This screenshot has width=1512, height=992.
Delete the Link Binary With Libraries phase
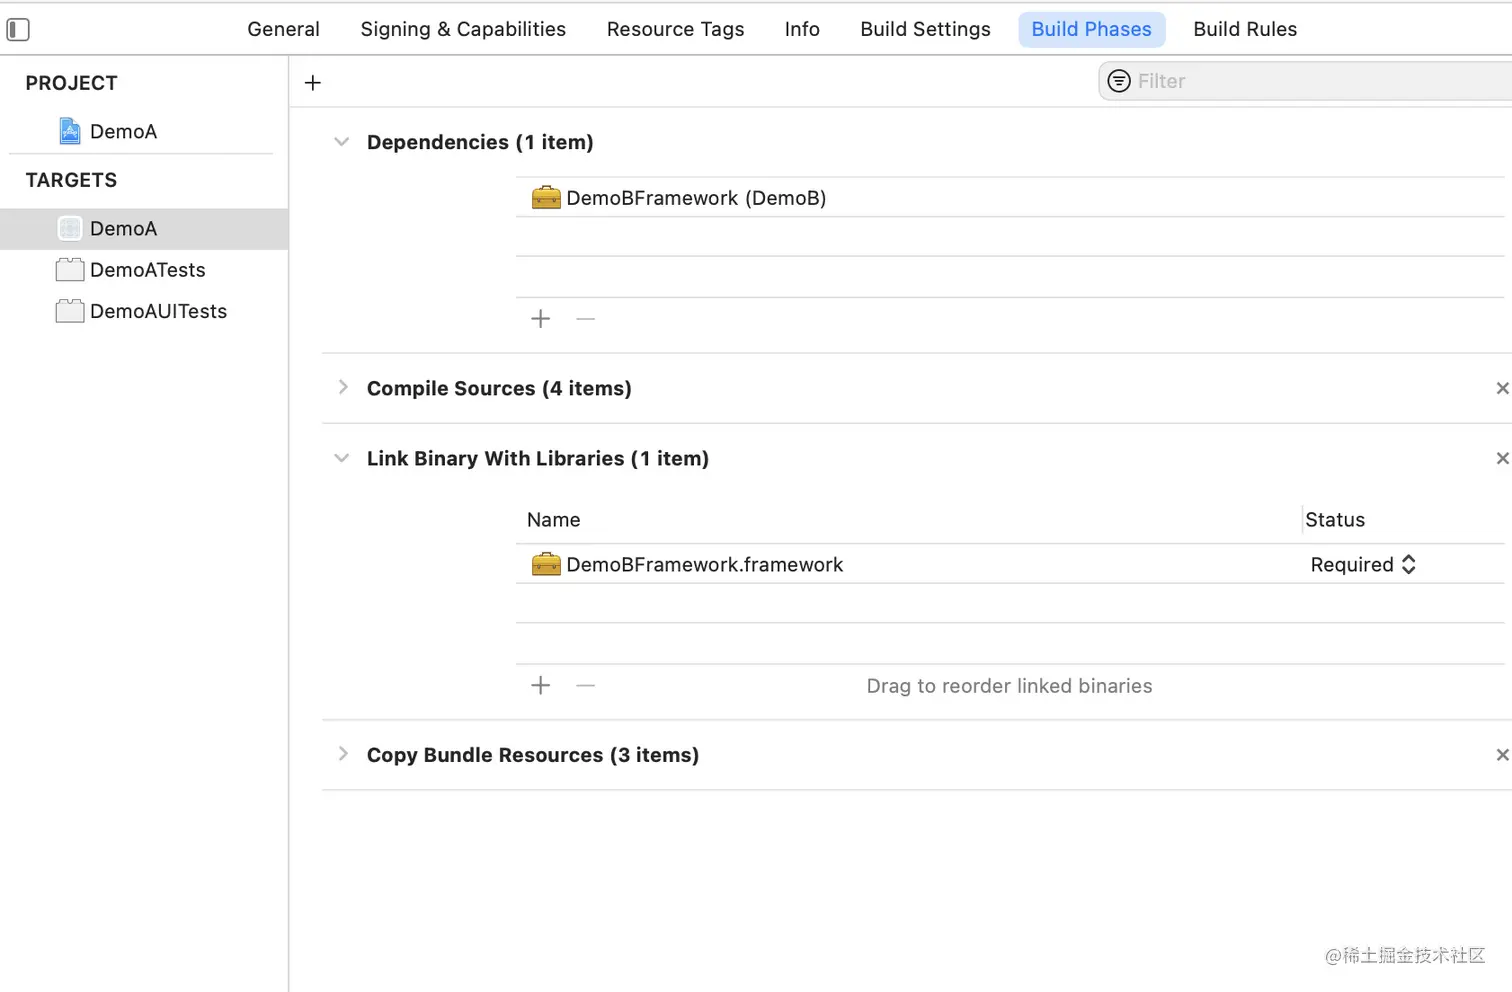(x=1502, y=458)
